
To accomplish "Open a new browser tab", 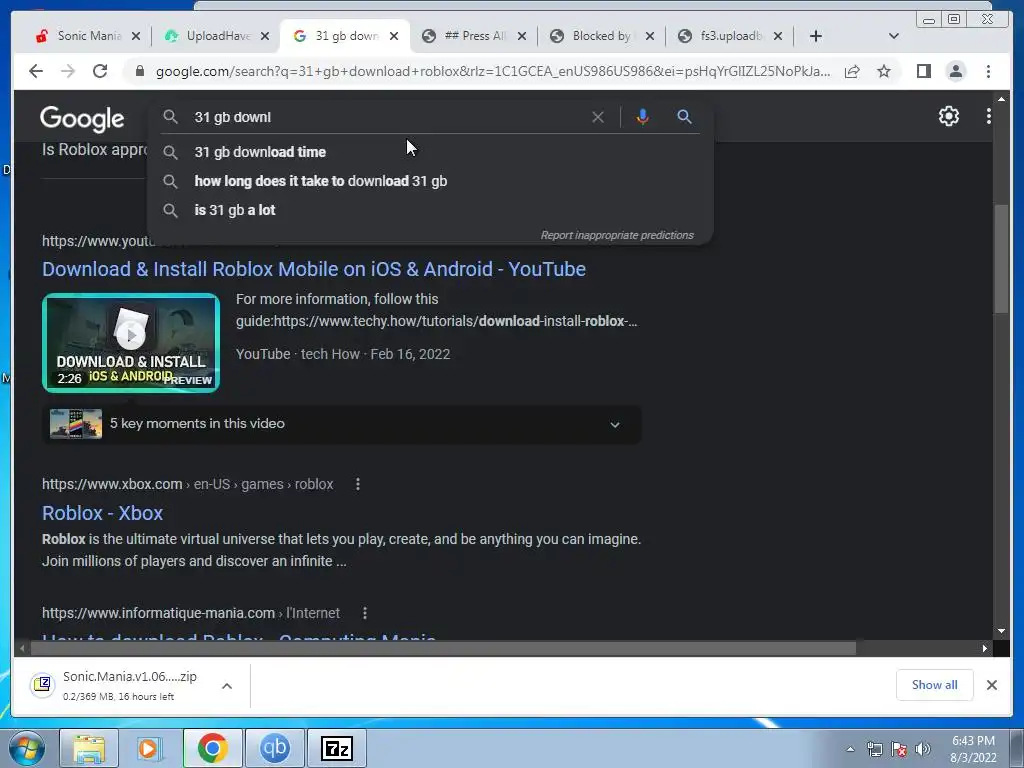I will 816,36.
